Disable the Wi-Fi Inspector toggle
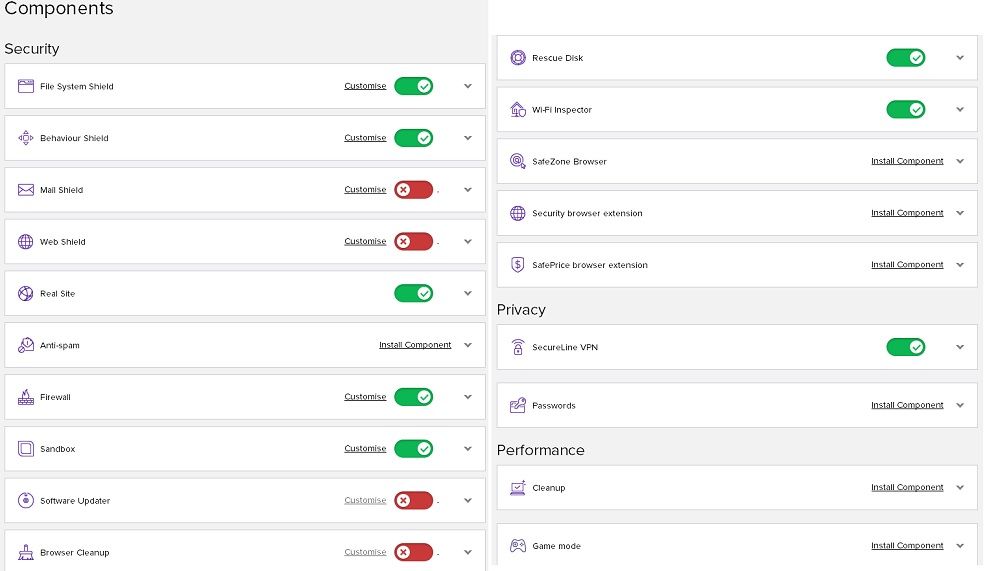Screen dimensions: 1000x571 (906, 110)
